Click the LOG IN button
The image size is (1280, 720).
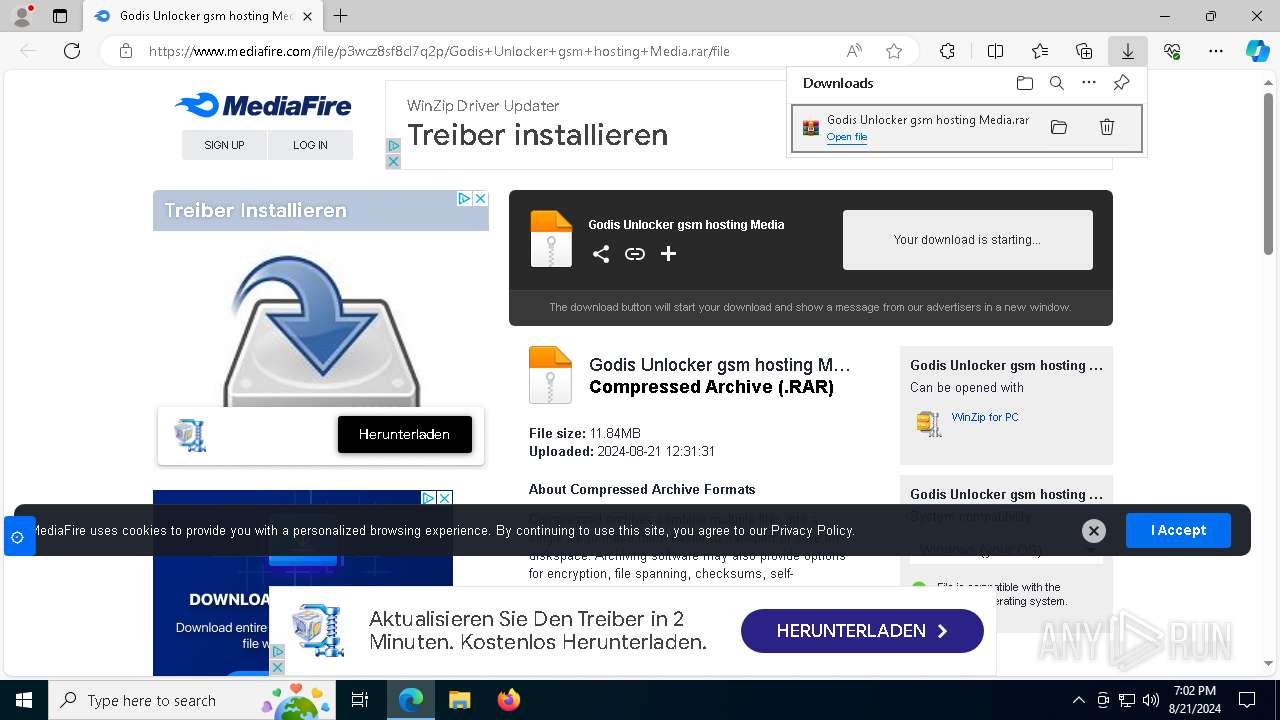point(310,145)
